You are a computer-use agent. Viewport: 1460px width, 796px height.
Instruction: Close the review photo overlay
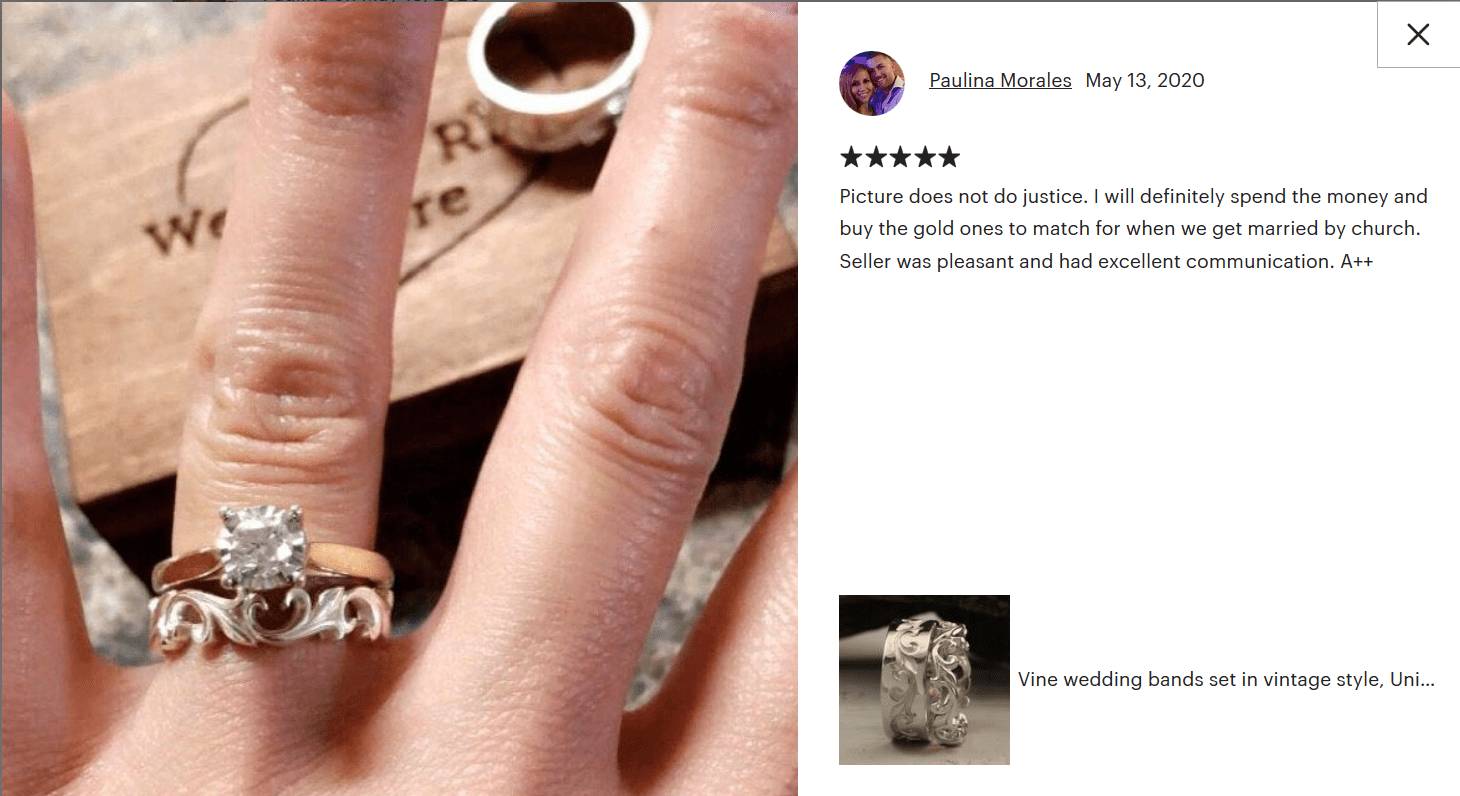pyautogui.click(x=1418, y=35)
